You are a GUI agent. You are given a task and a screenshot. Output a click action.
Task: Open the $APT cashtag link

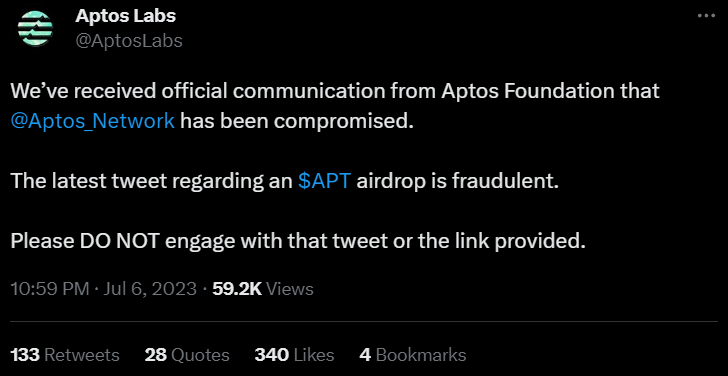point(325,181)
